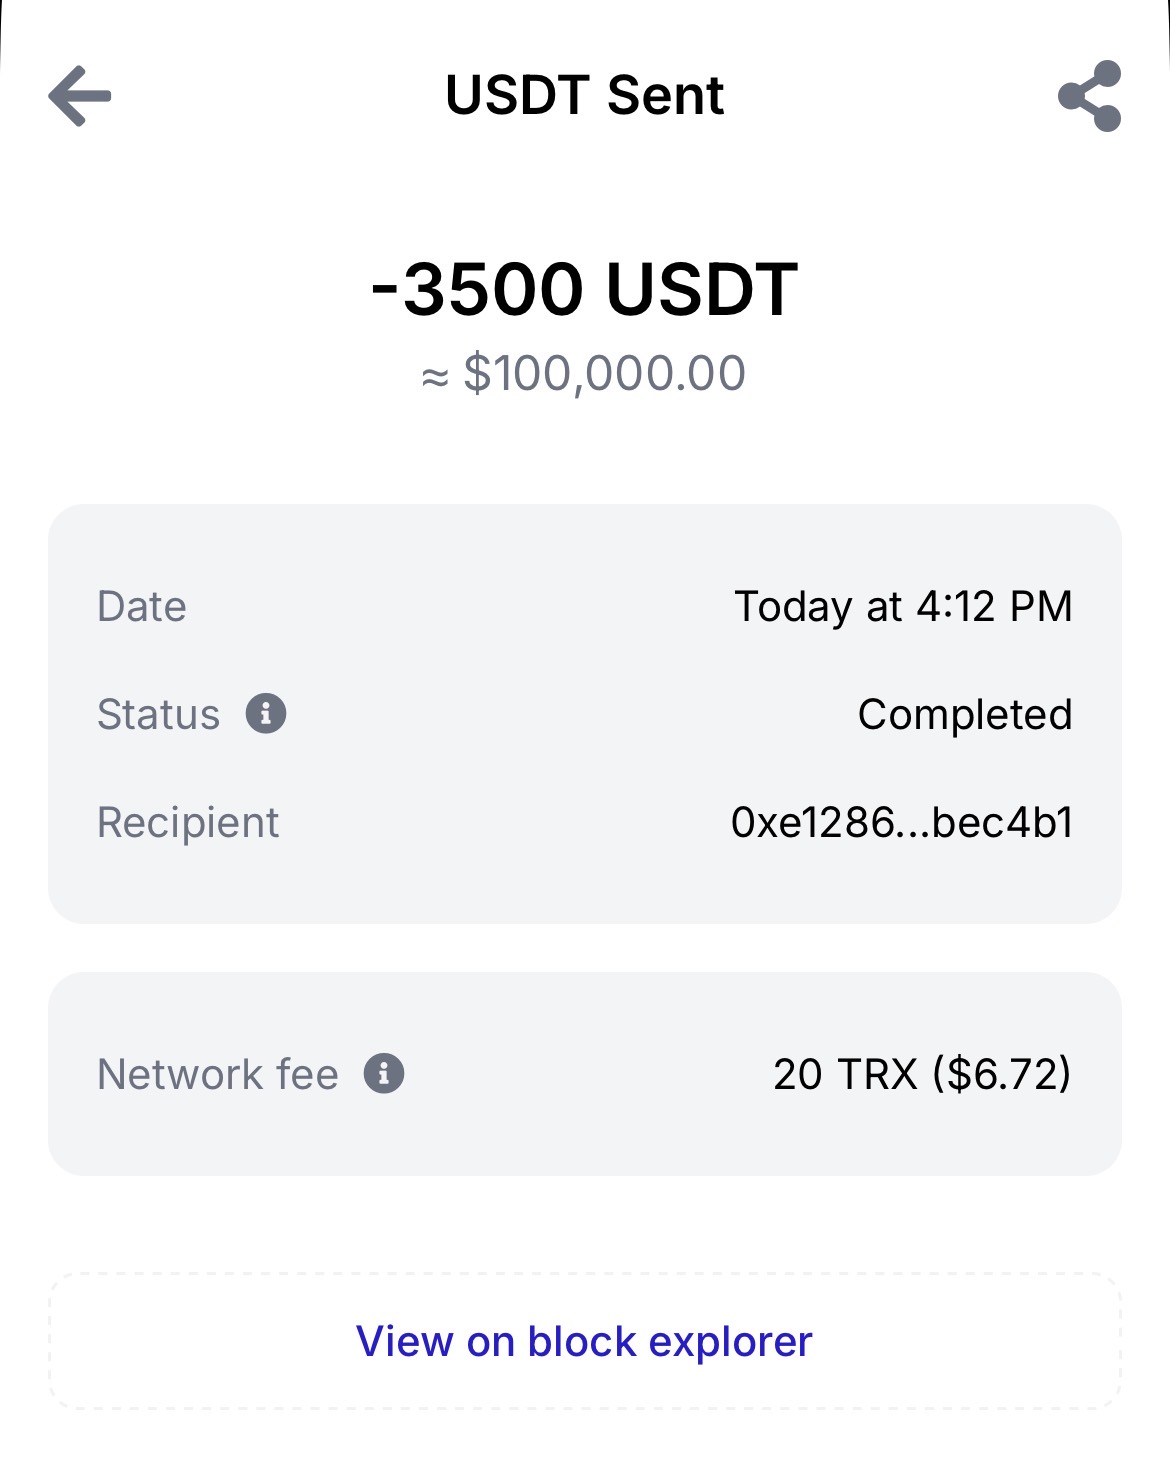
Task: Click the 'Status' row label
Action: (x=158, y=715)
